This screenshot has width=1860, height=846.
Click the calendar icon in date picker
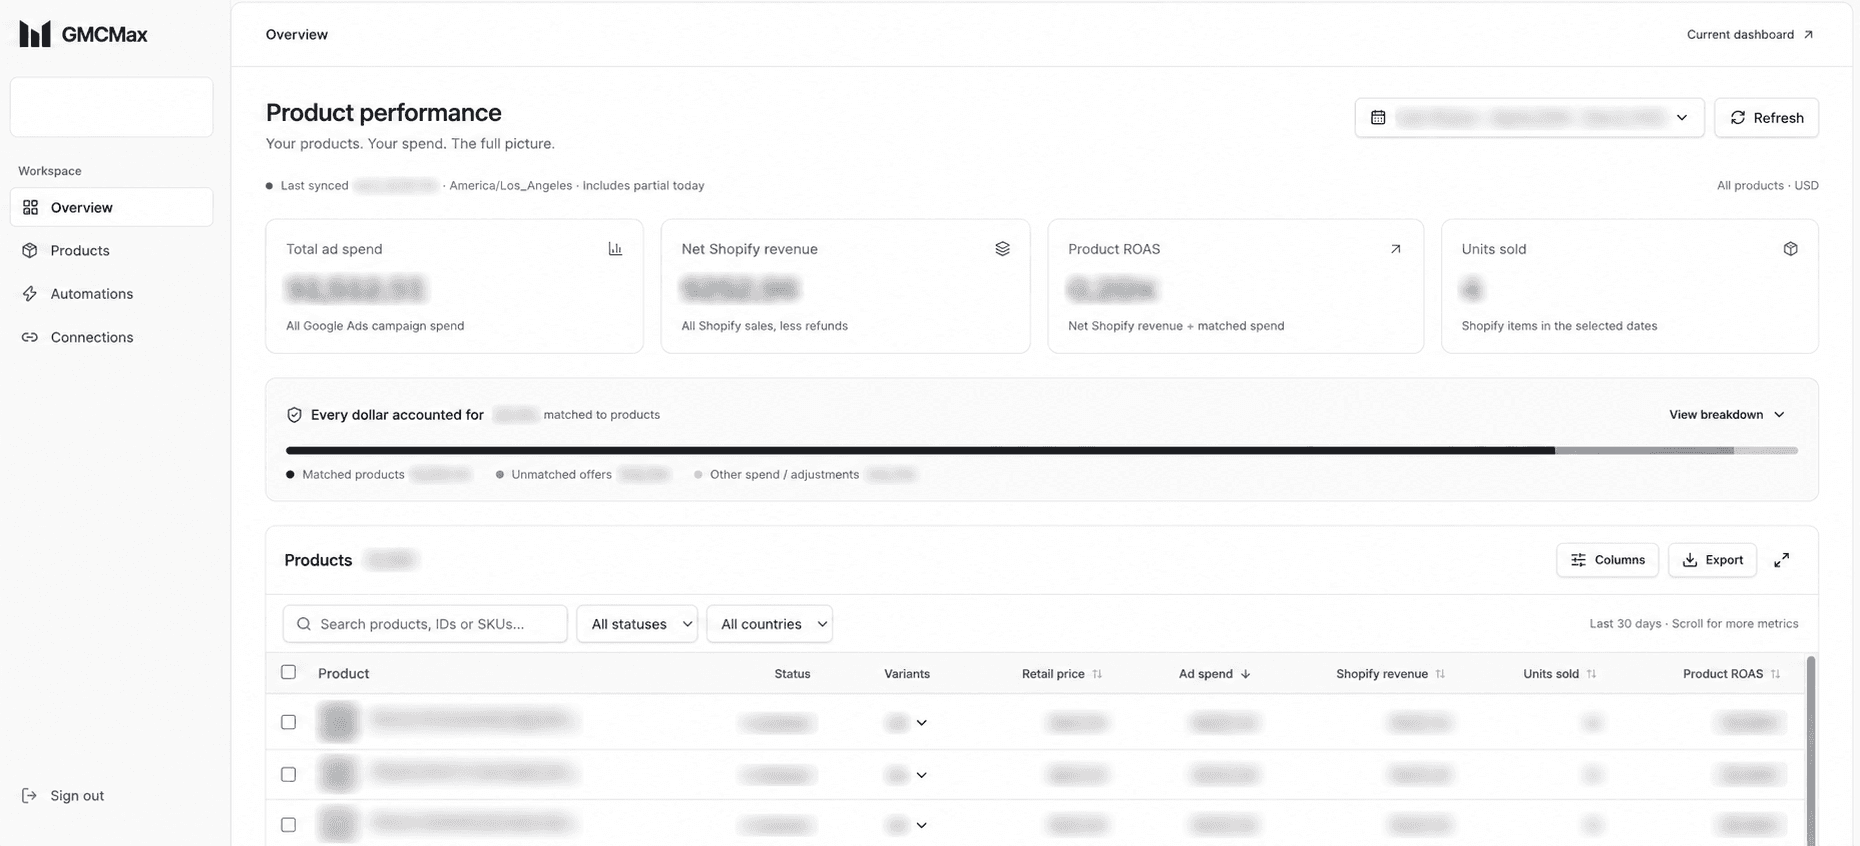click(x=1378, y=117)
